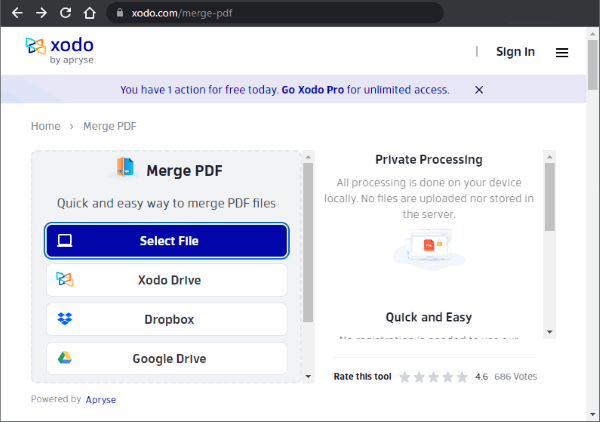Choose Dropbox as file source
Screen dimensions: 600x422
pyautogui.click(x=167, y=319)
